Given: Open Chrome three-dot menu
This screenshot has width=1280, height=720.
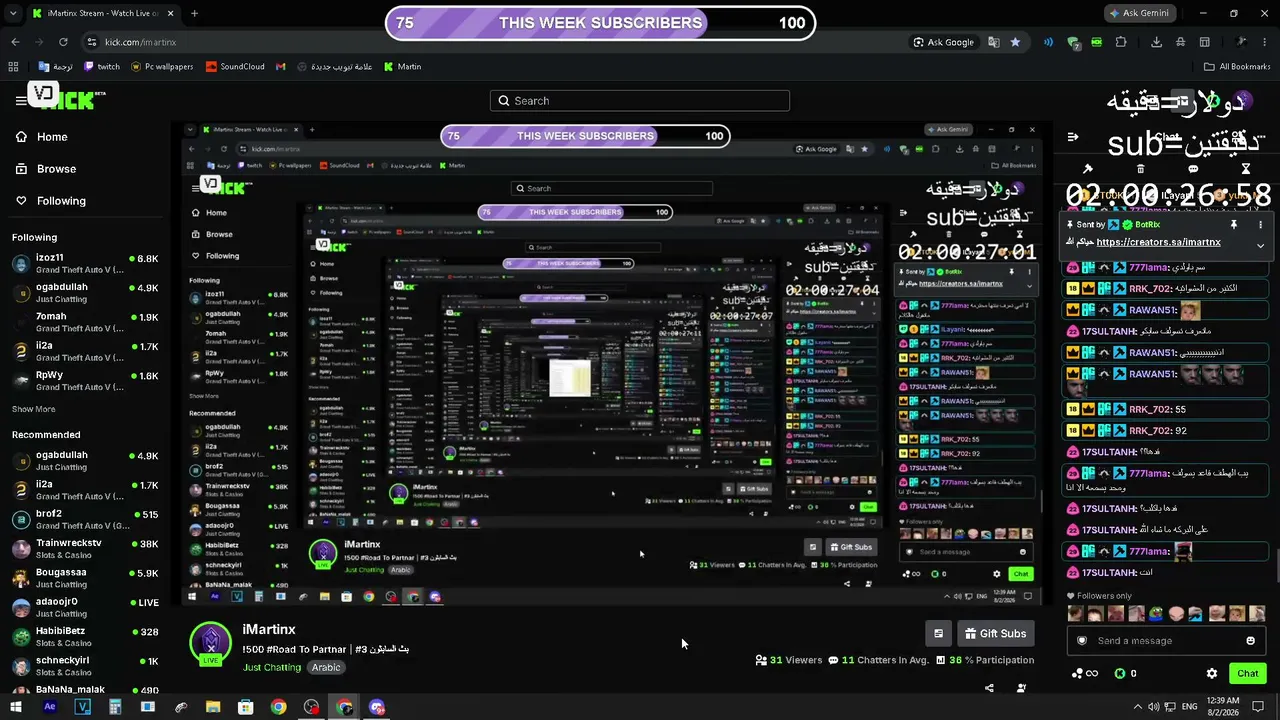Looking at the screenshot, I should [1264, 42].
